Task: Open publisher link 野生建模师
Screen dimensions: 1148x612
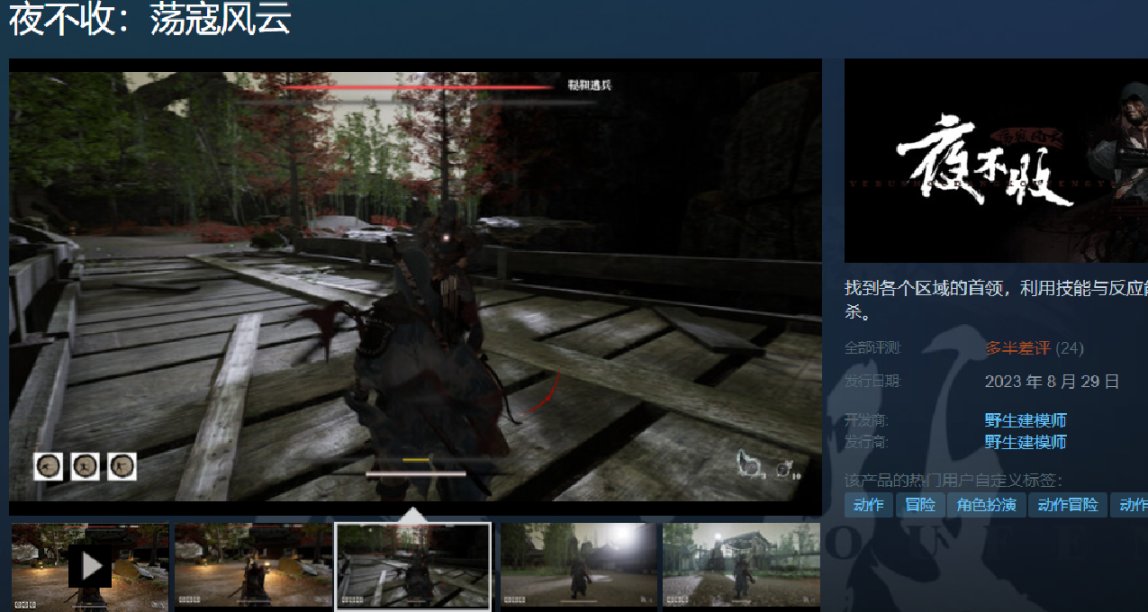Action: point(1025,441)
